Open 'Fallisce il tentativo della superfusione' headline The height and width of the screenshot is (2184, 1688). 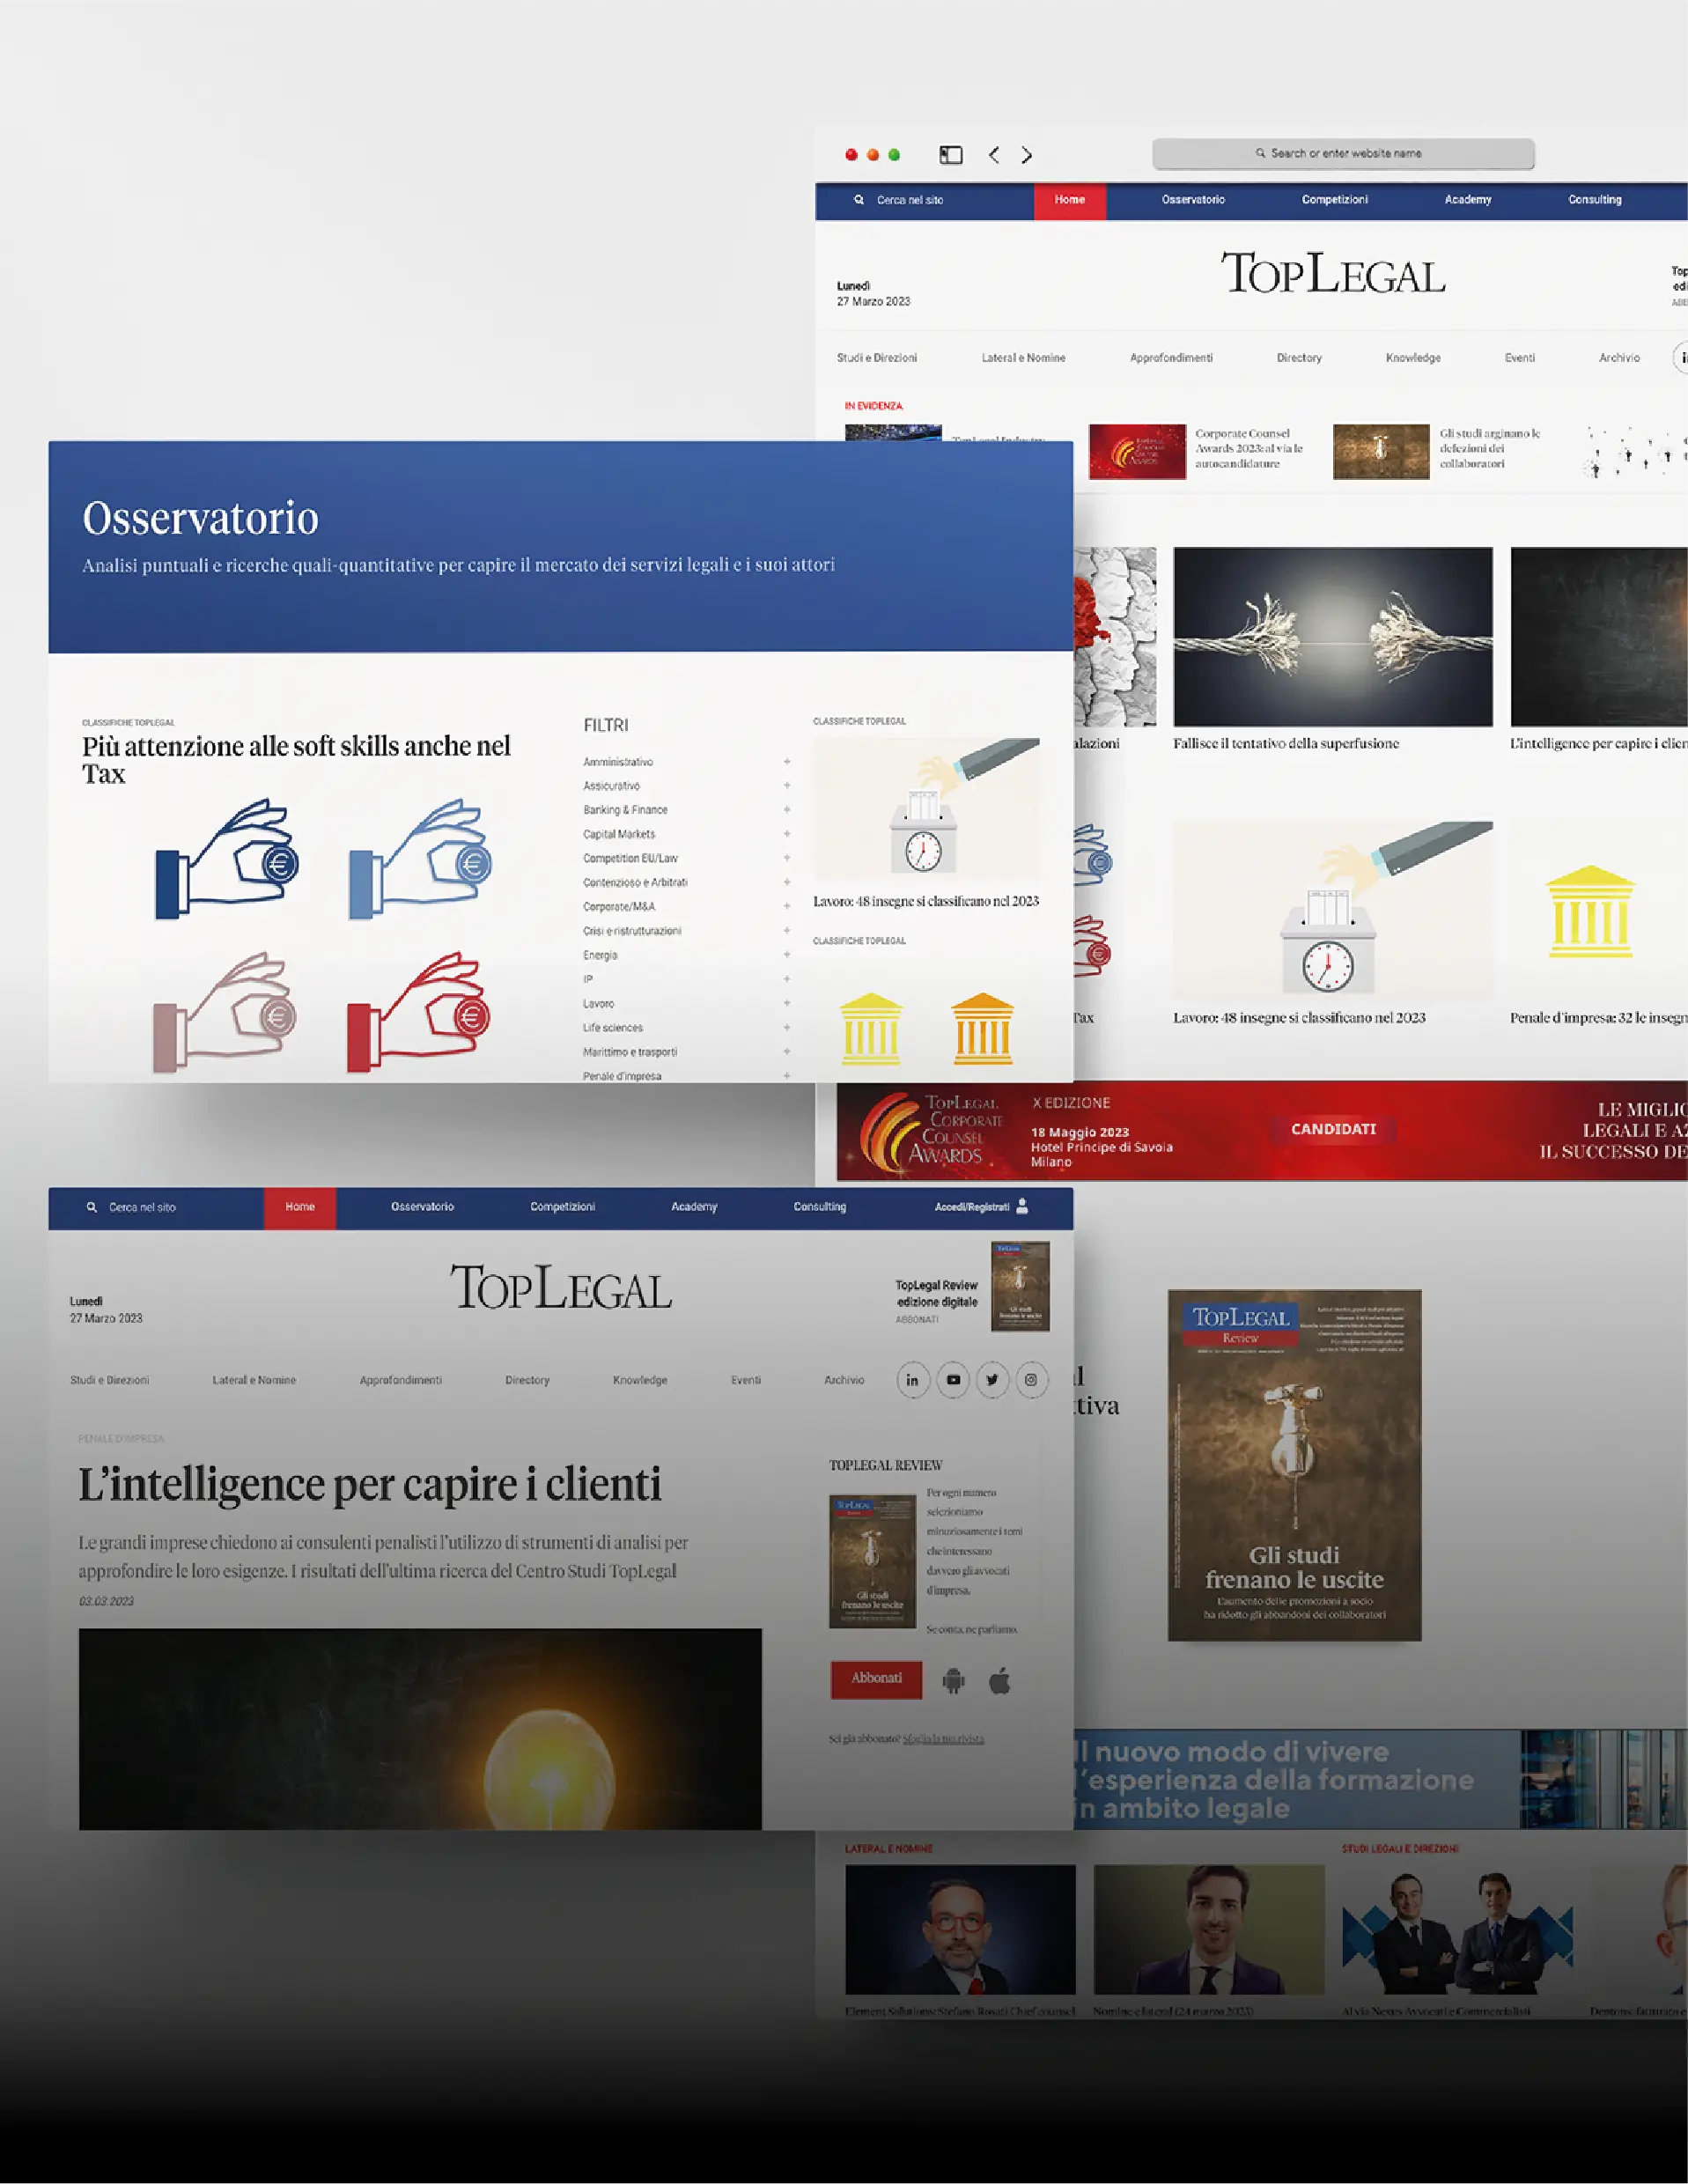[1286, 744]
